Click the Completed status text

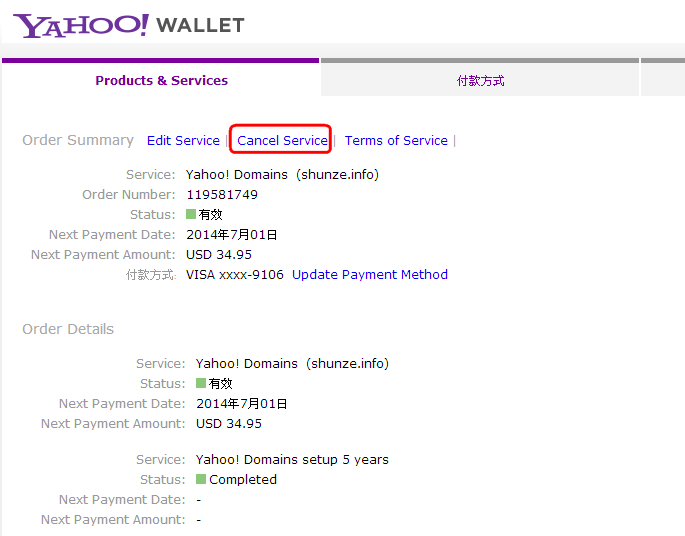click(x=243, y=480)
